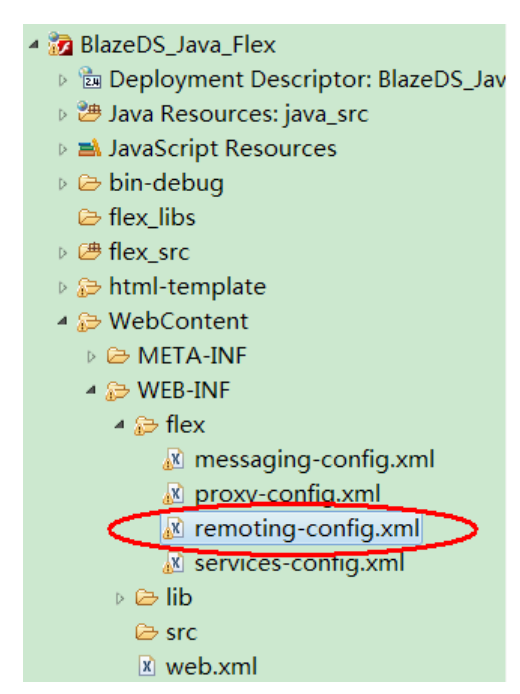Viewport: 520px width, 694px height.
Task: Click the BlazeDS_Java_Flex project icon
Action: pyautogui.click(x=61, y=44)
